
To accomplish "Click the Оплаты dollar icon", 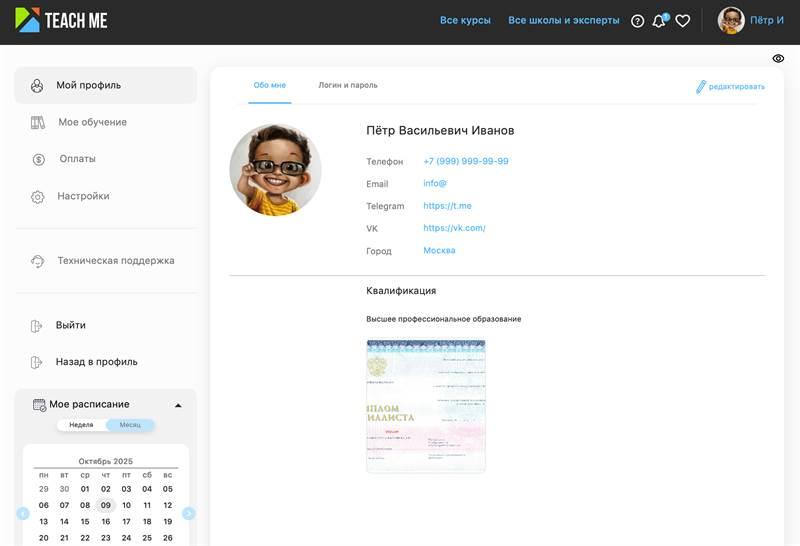I will tap(38, 159).
